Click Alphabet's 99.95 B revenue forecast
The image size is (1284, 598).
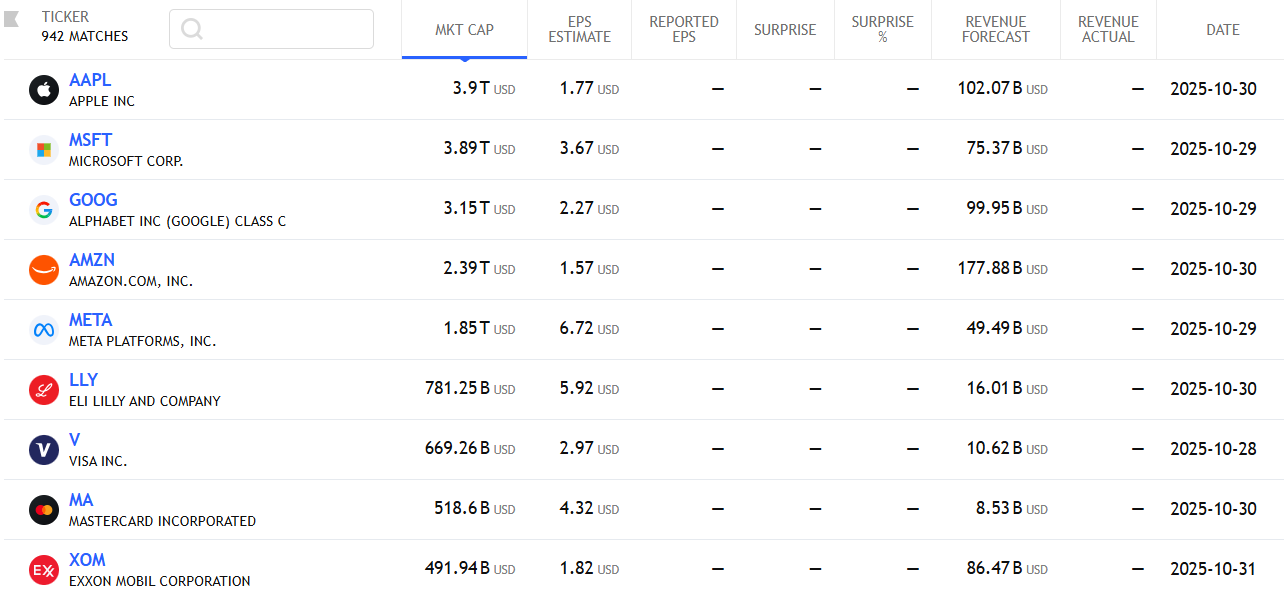pos(1007,209)
